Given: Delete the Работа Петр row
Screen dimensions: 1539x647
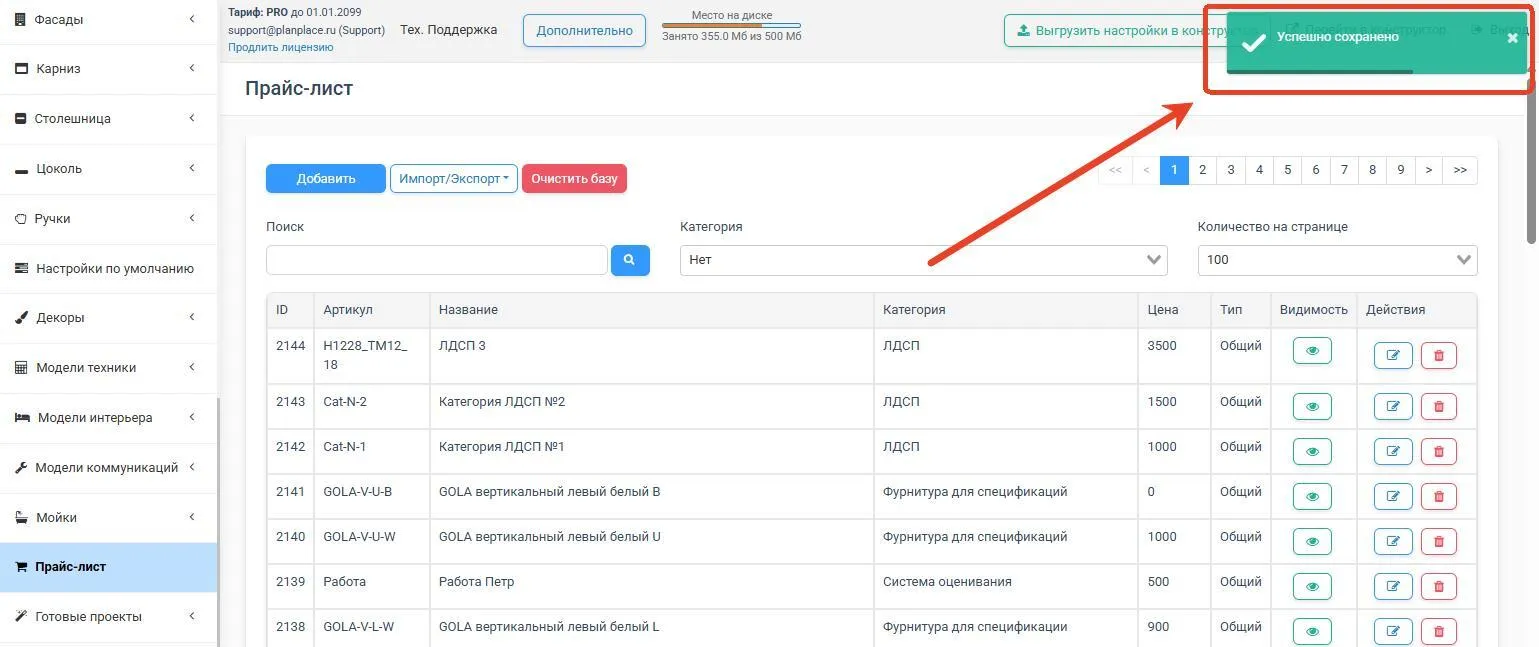Looking at the screenshot, I should [1439, 586].
